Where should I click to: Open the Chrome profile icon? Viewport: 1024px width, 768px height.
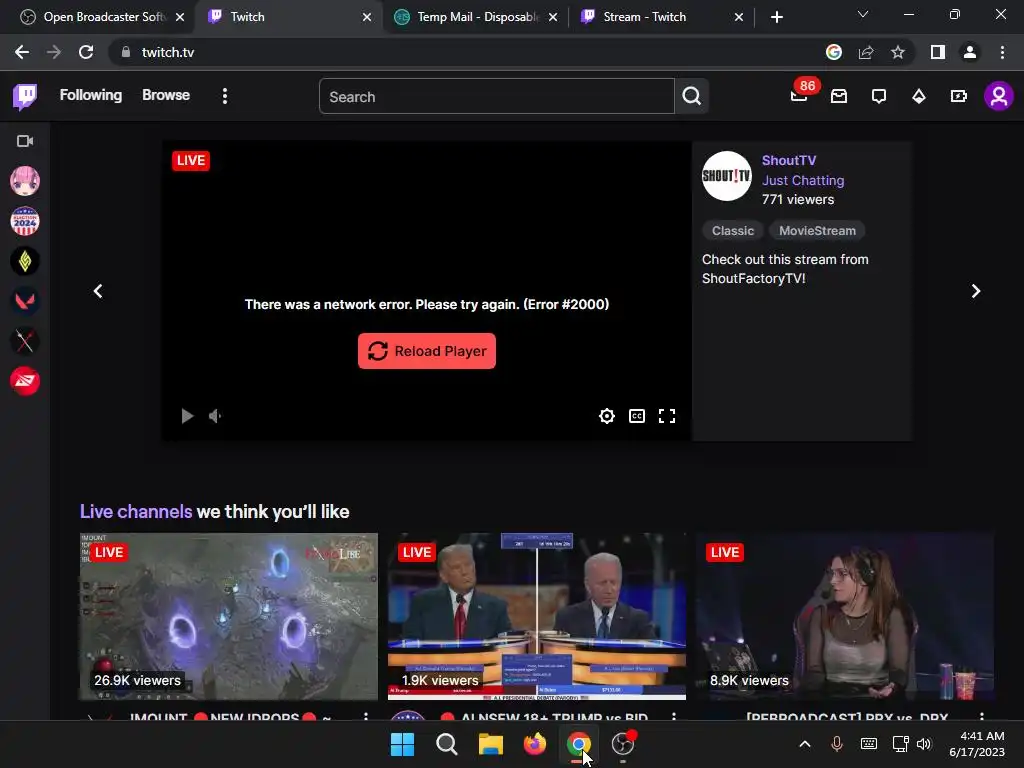point(970,52)
